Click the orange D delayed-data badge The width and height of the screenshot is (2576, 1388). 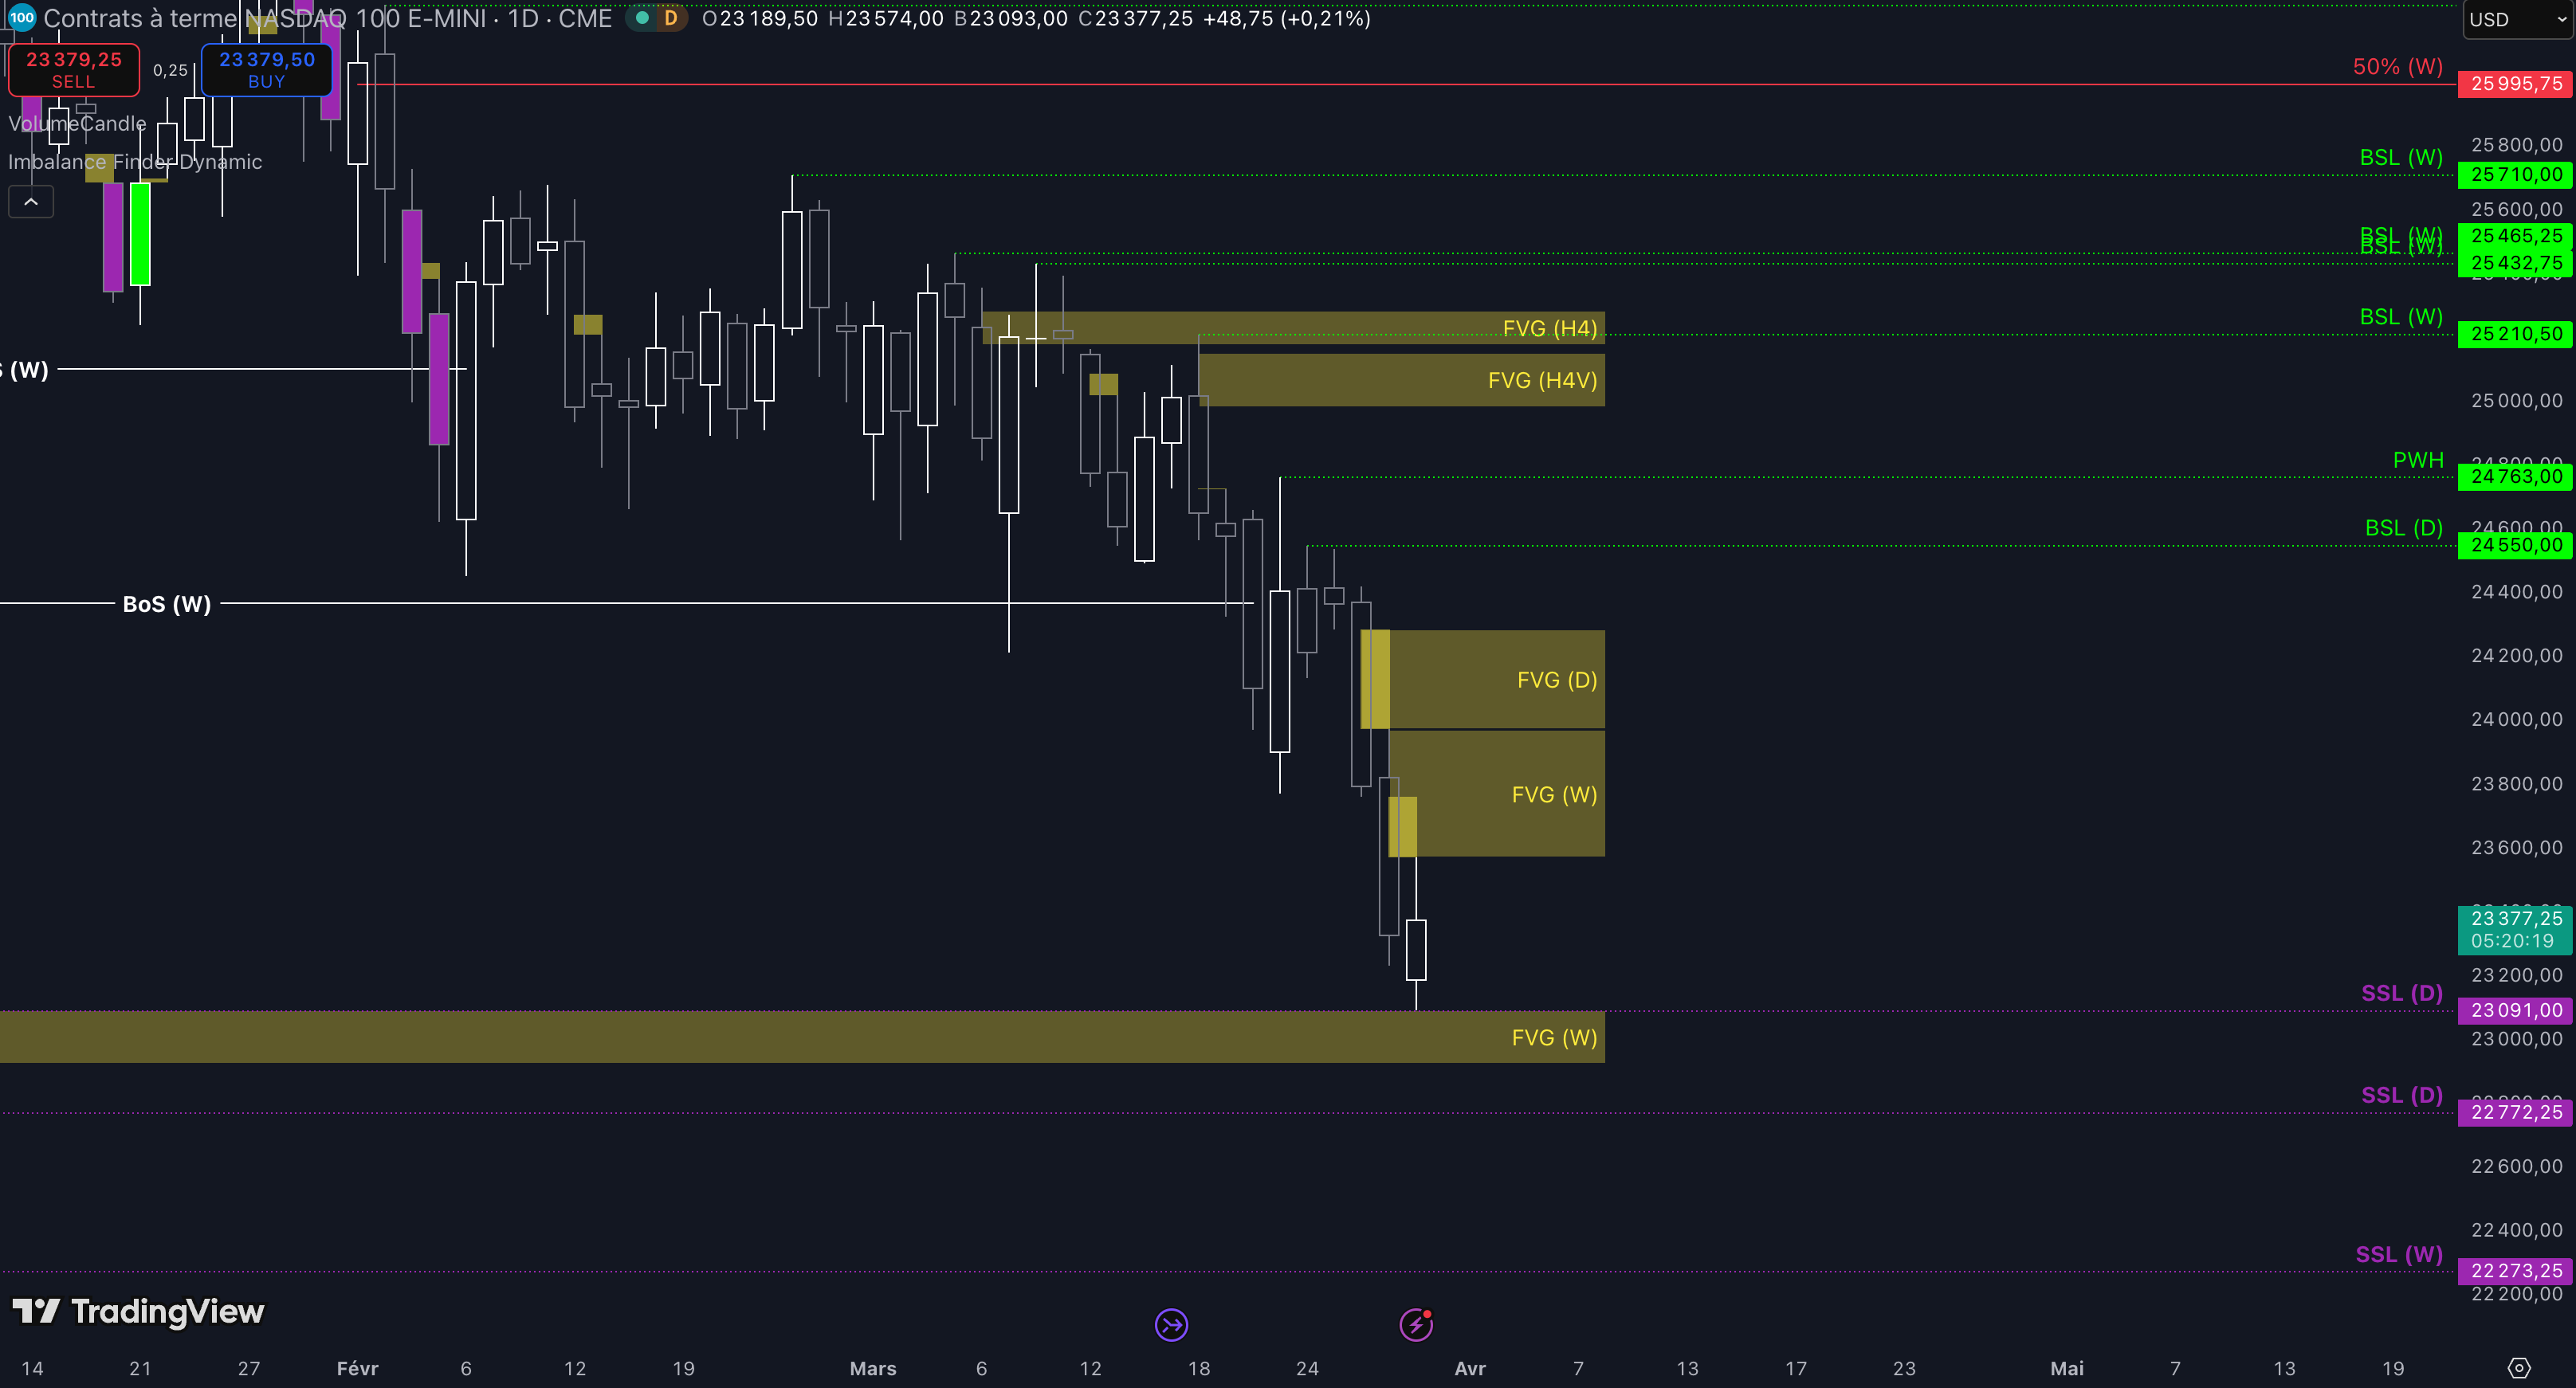coord(671,18)
